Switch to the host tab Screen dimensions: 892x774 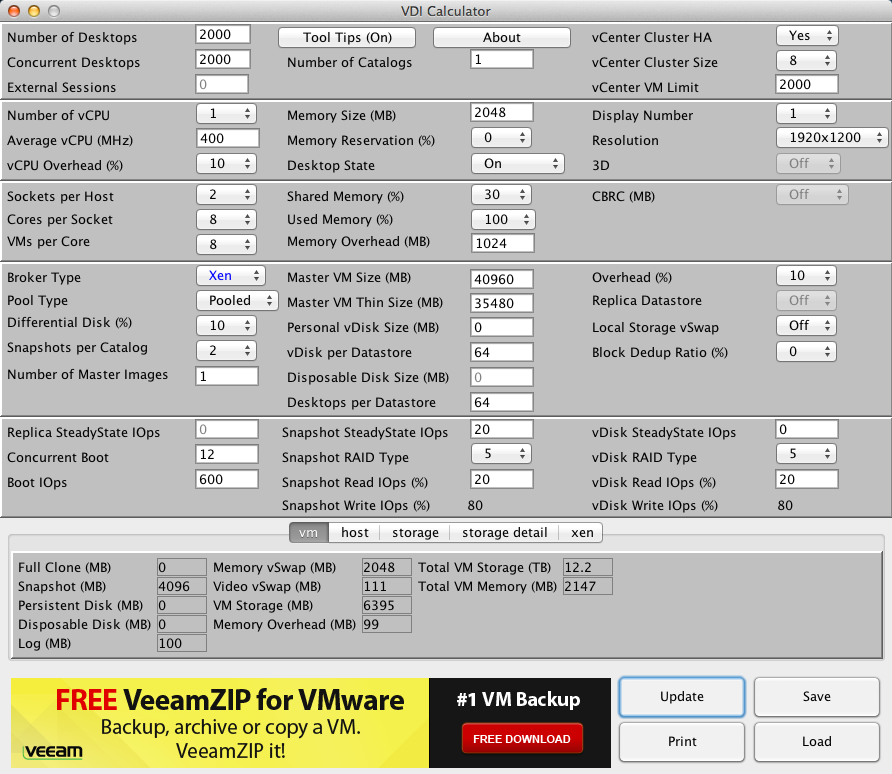click(x=354, y=533)
